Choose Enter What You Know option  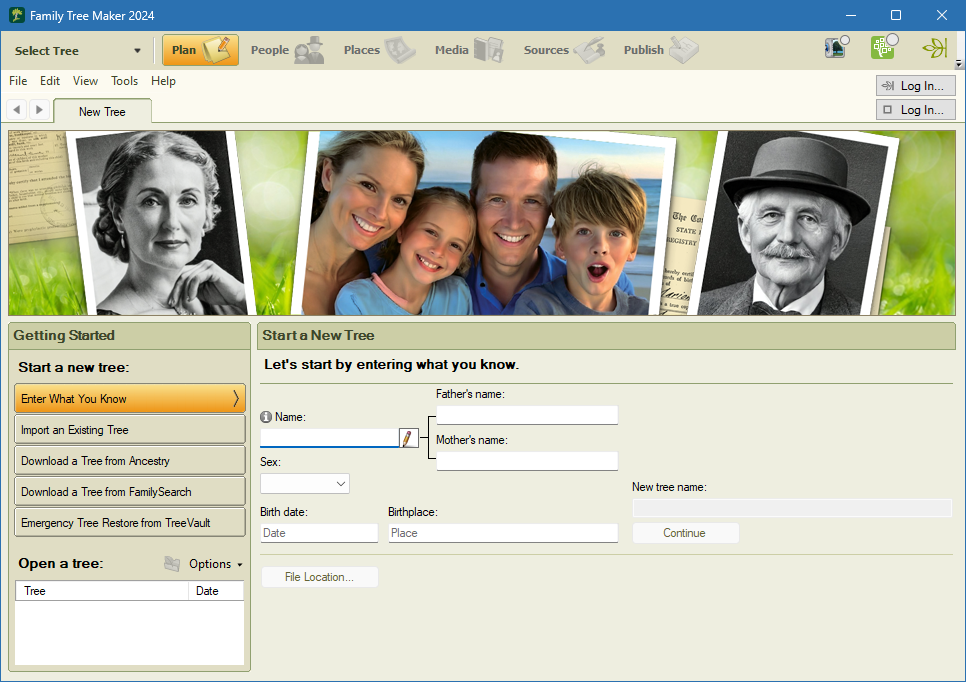point(129,398)
